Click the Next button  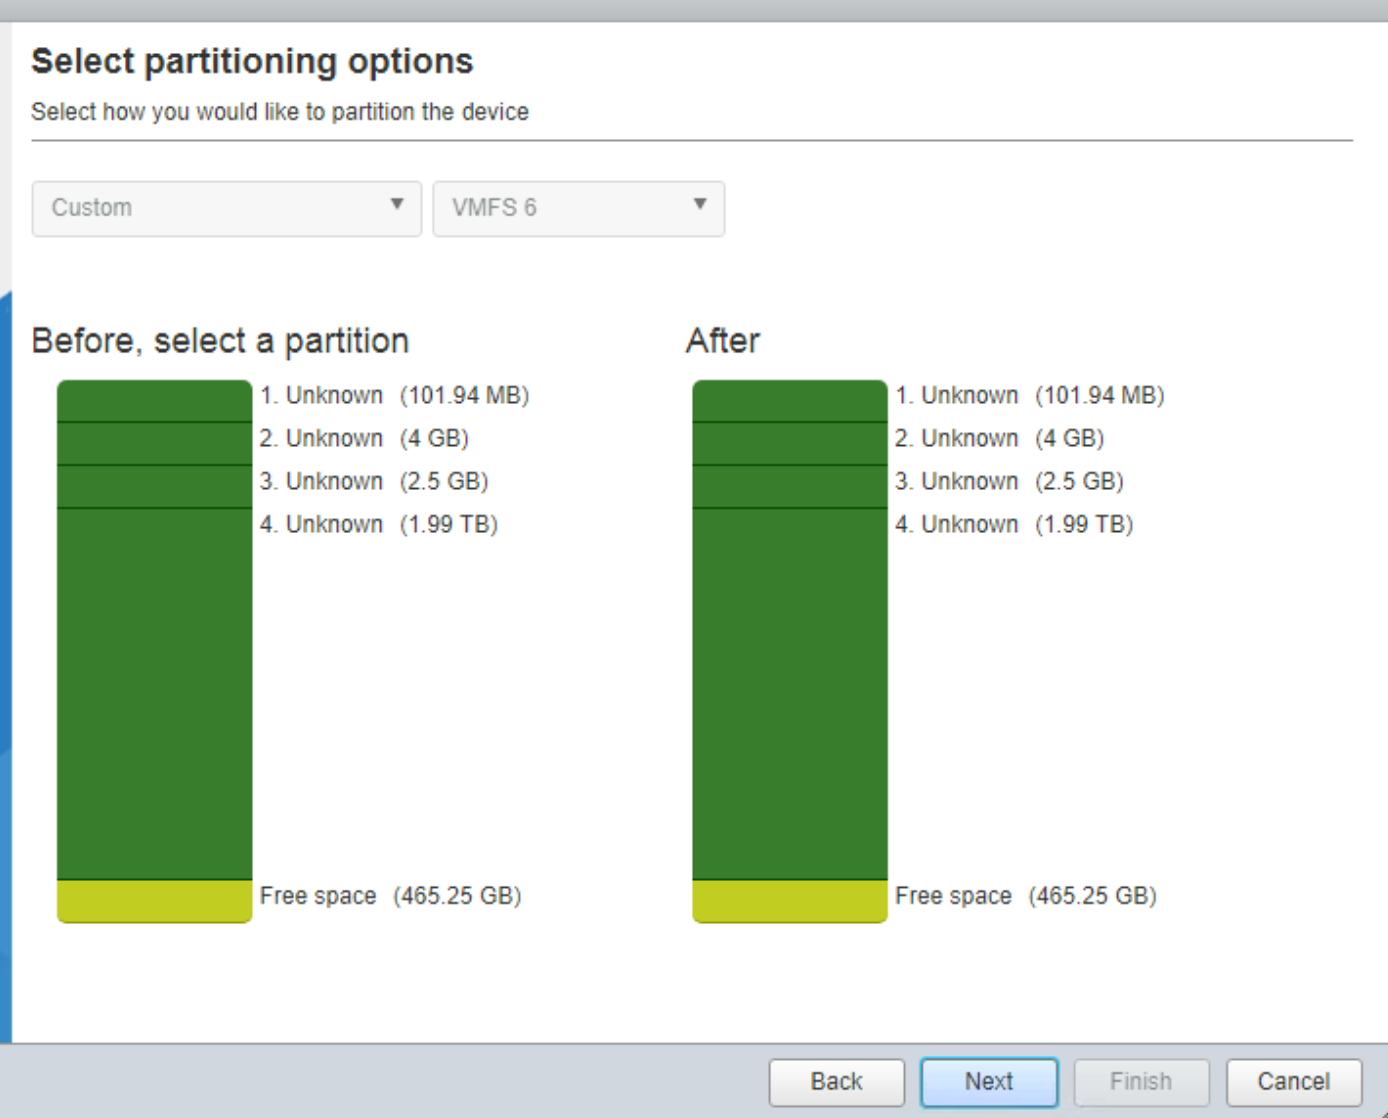(988, 1081)
